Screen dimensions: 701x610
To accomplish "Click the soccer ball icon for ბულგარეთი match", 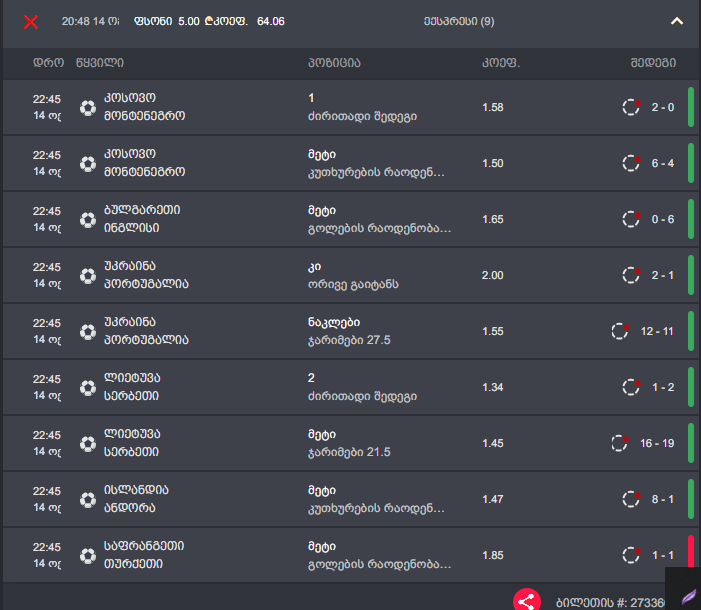I will coord(88,220).
